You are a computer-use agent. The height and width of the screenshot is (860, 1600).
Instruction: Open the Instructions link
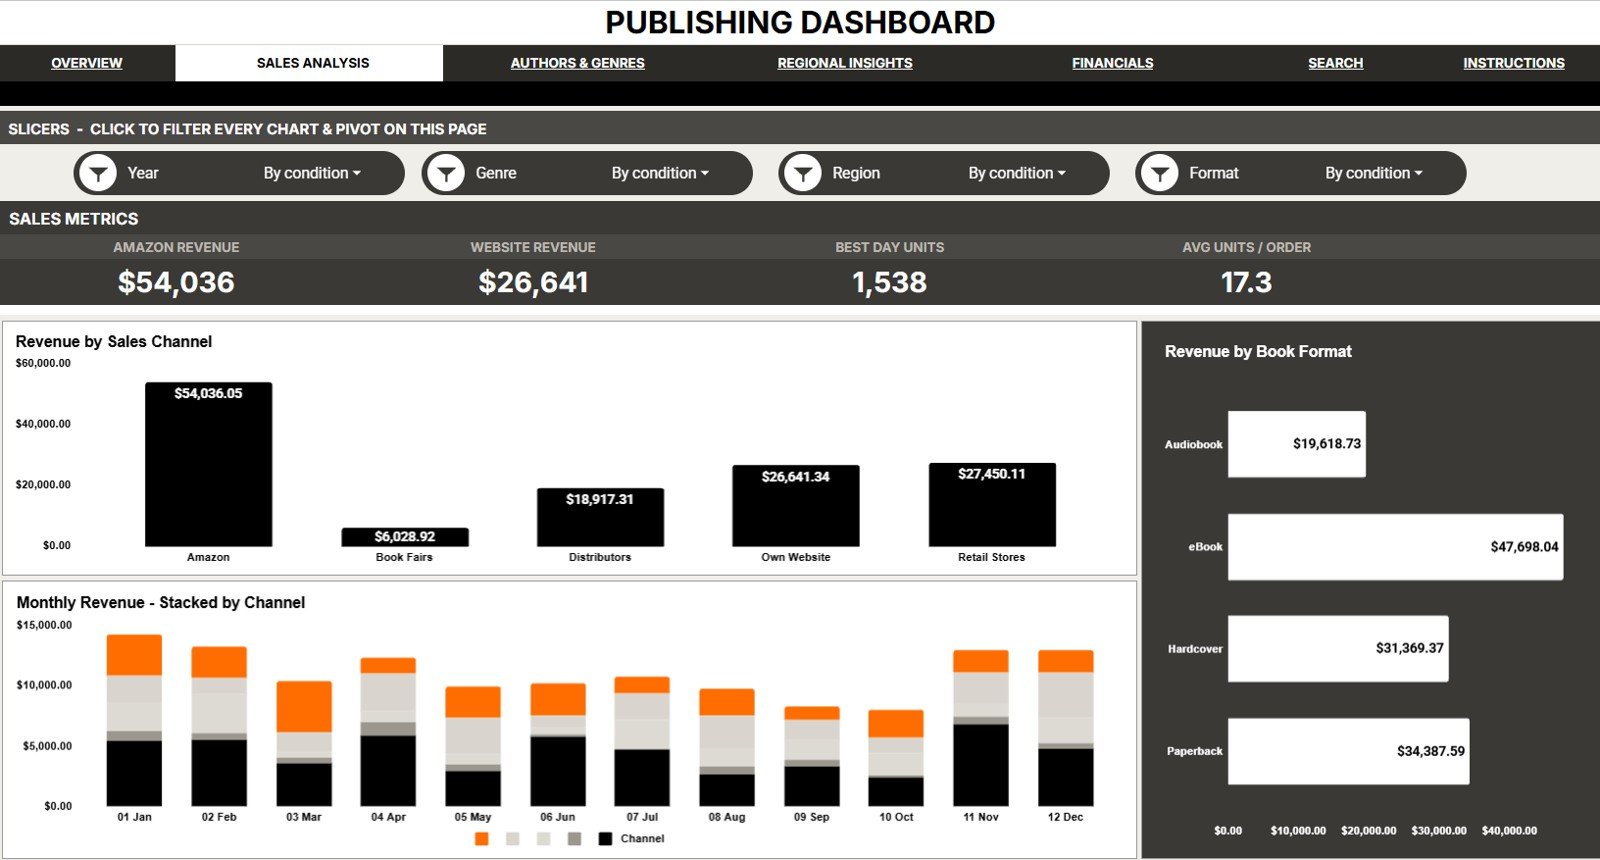point(1514,63)
